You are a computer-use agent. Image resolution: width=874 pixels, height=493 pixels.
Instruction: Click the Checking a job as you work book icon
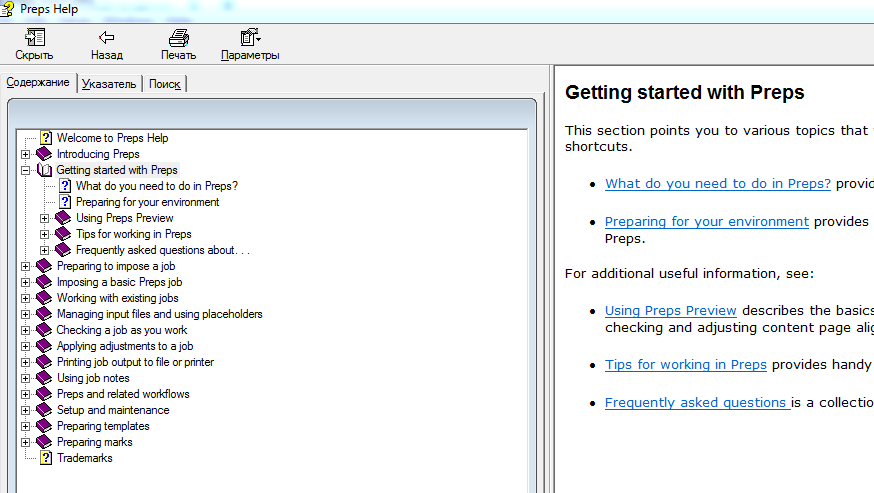[x=44, y=330]
